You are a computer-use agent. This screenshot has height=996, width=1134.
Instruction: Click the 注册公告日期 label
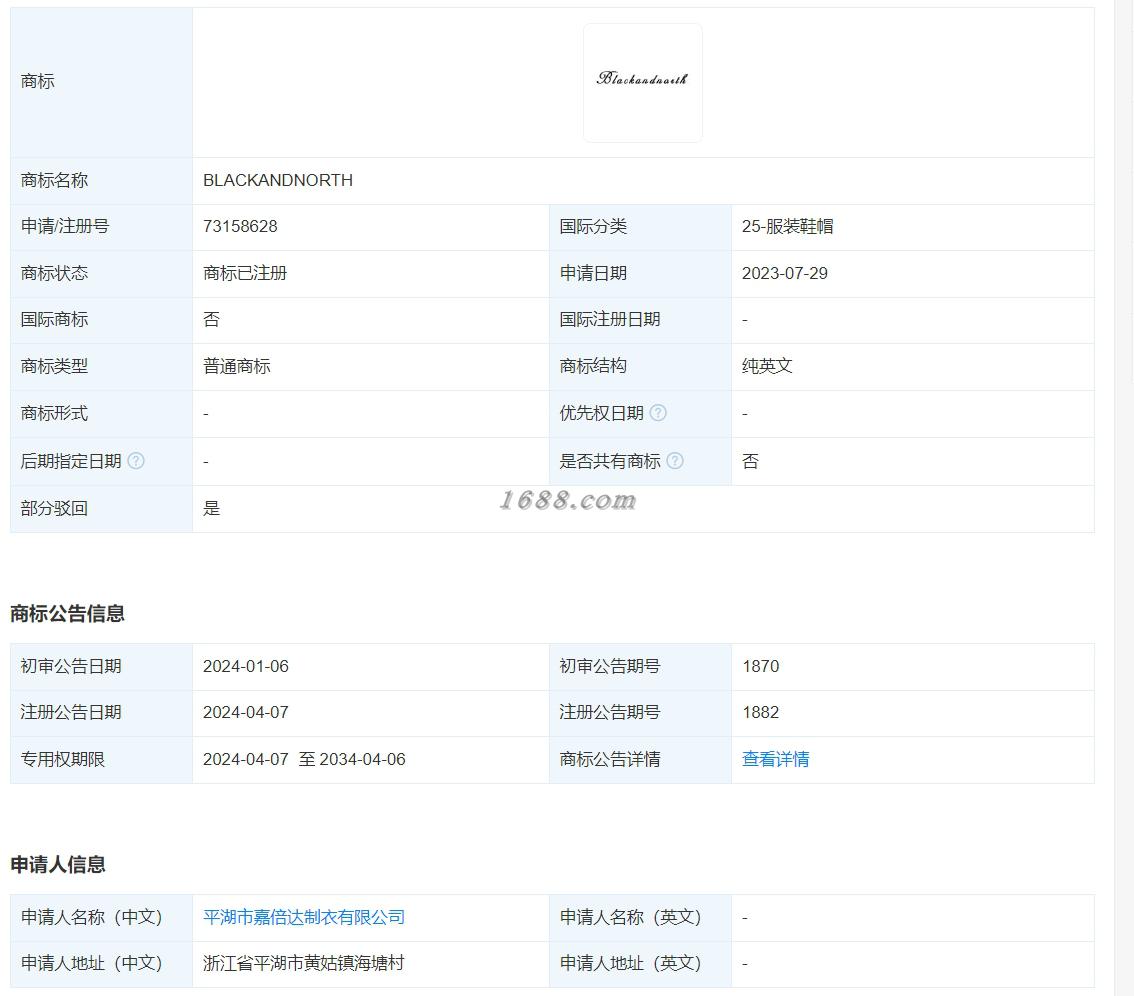coord(71,712)
